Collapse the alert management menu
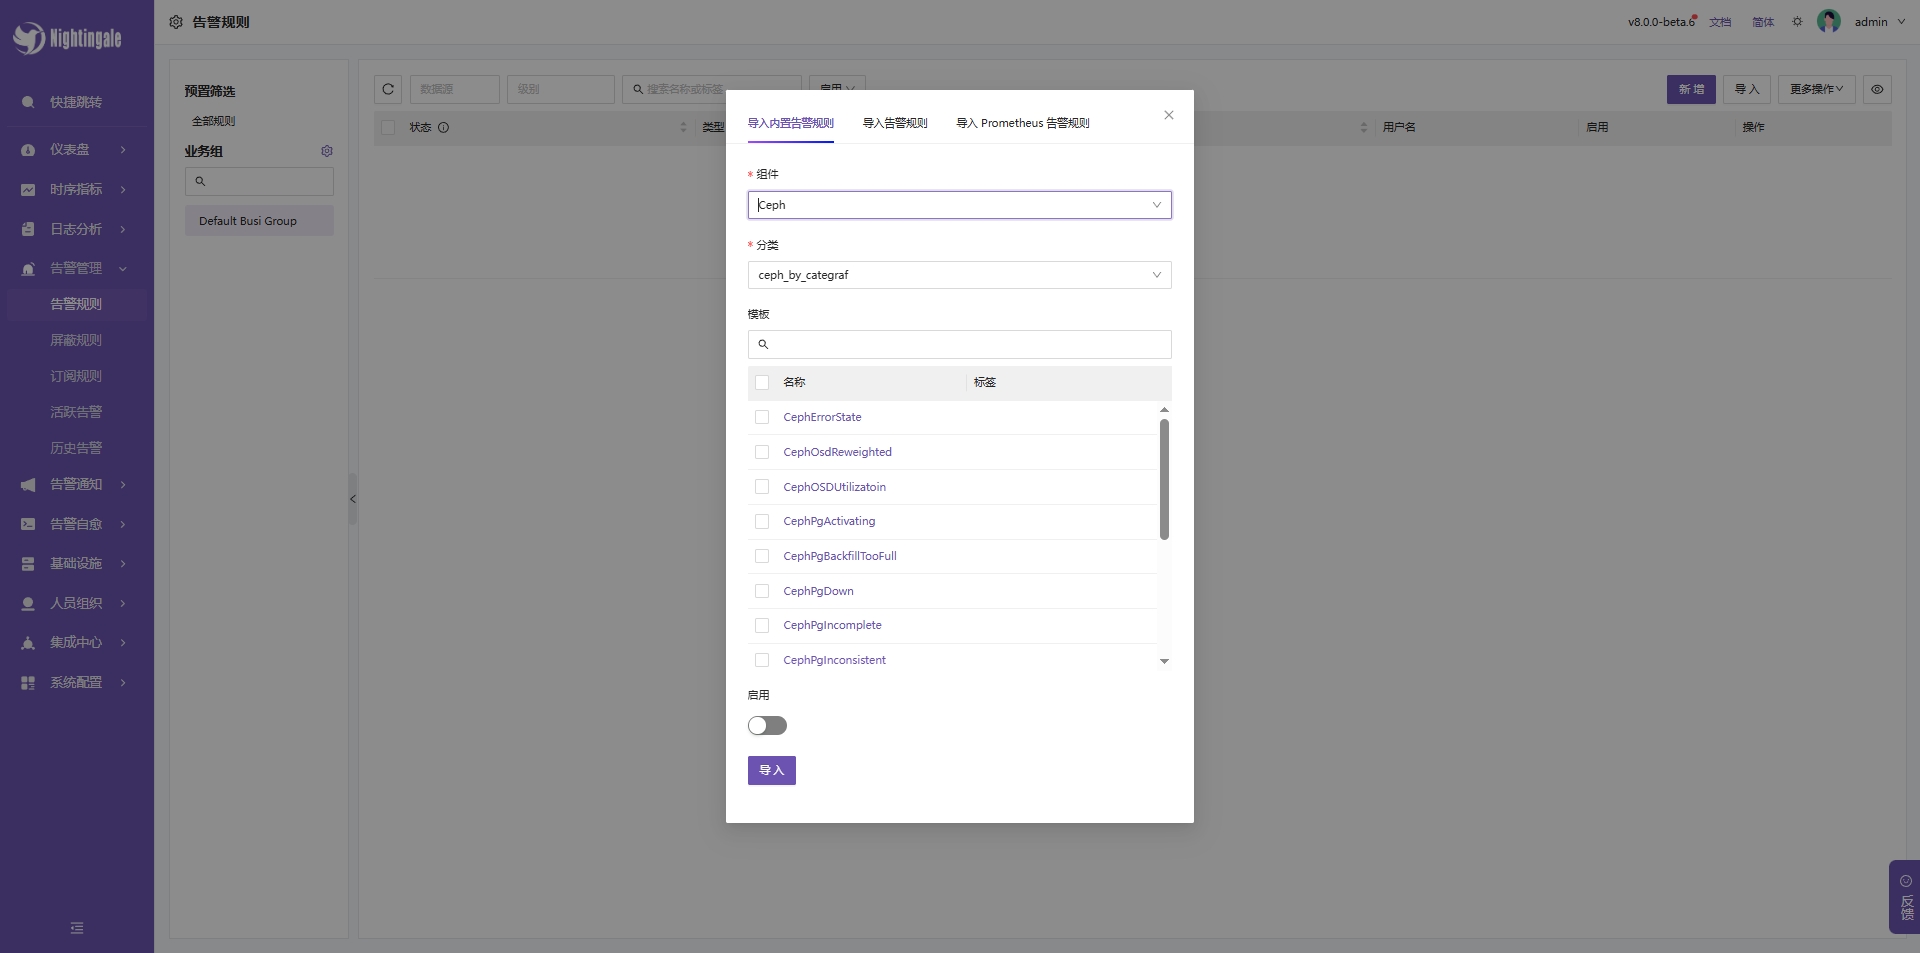This screenshot has height=953, width=1920. 123,269
